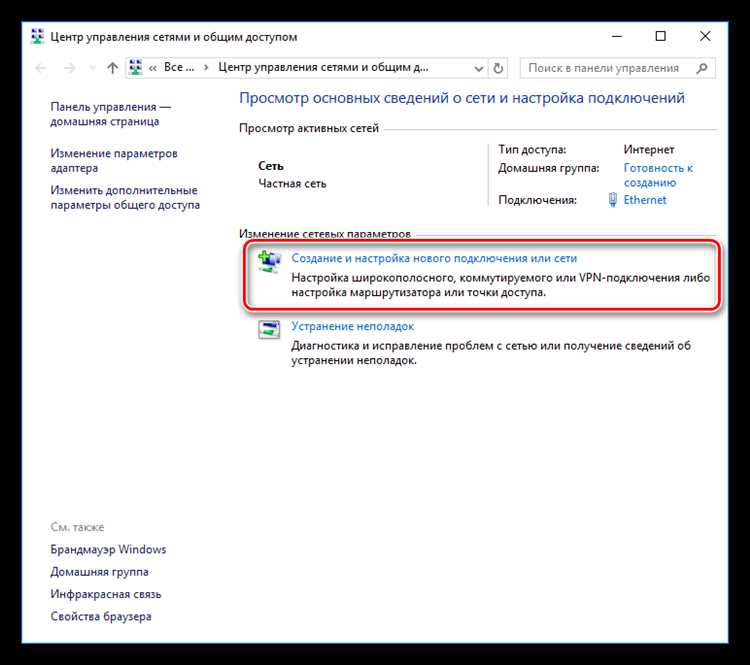Viewport: 750px width, 665px height.
Task: Open 'Устранение неполадок' link
Action: pos(353,326)
